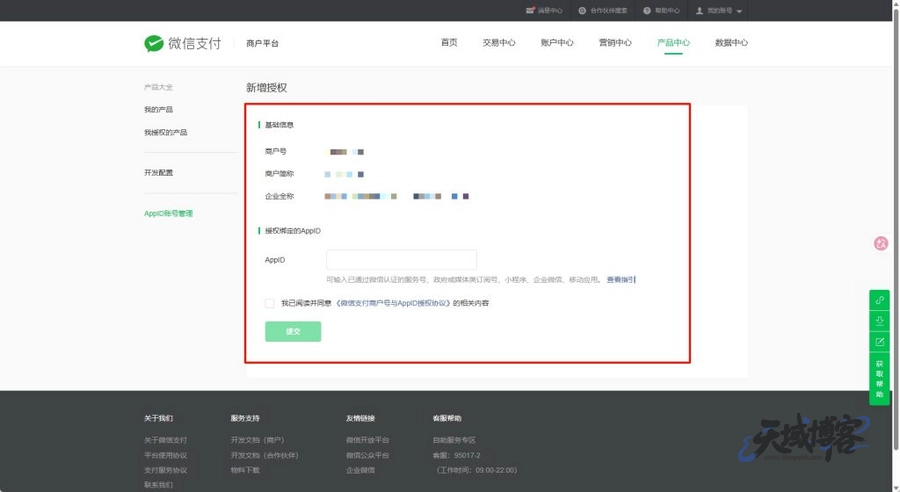
Task: Open 自助服务专区 footer link
Action: pyautogui.click(x=454, y=440)
